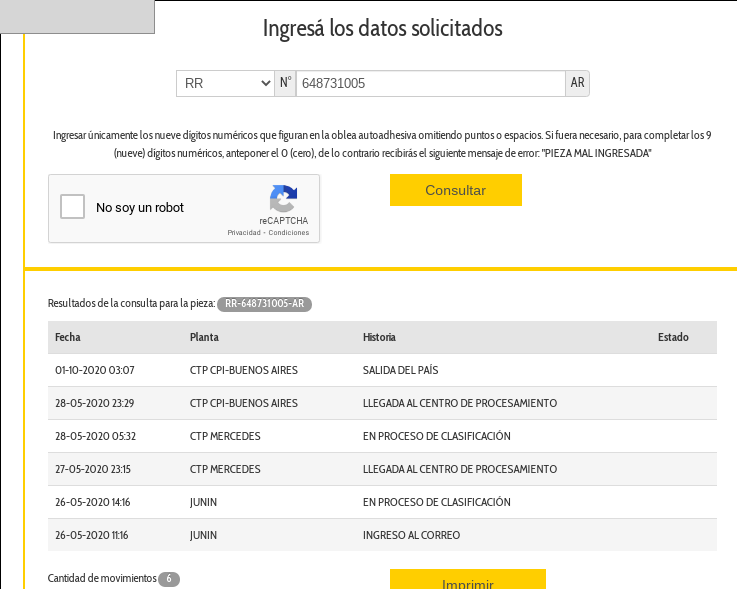Click the Estado column header

coord(673,337)
